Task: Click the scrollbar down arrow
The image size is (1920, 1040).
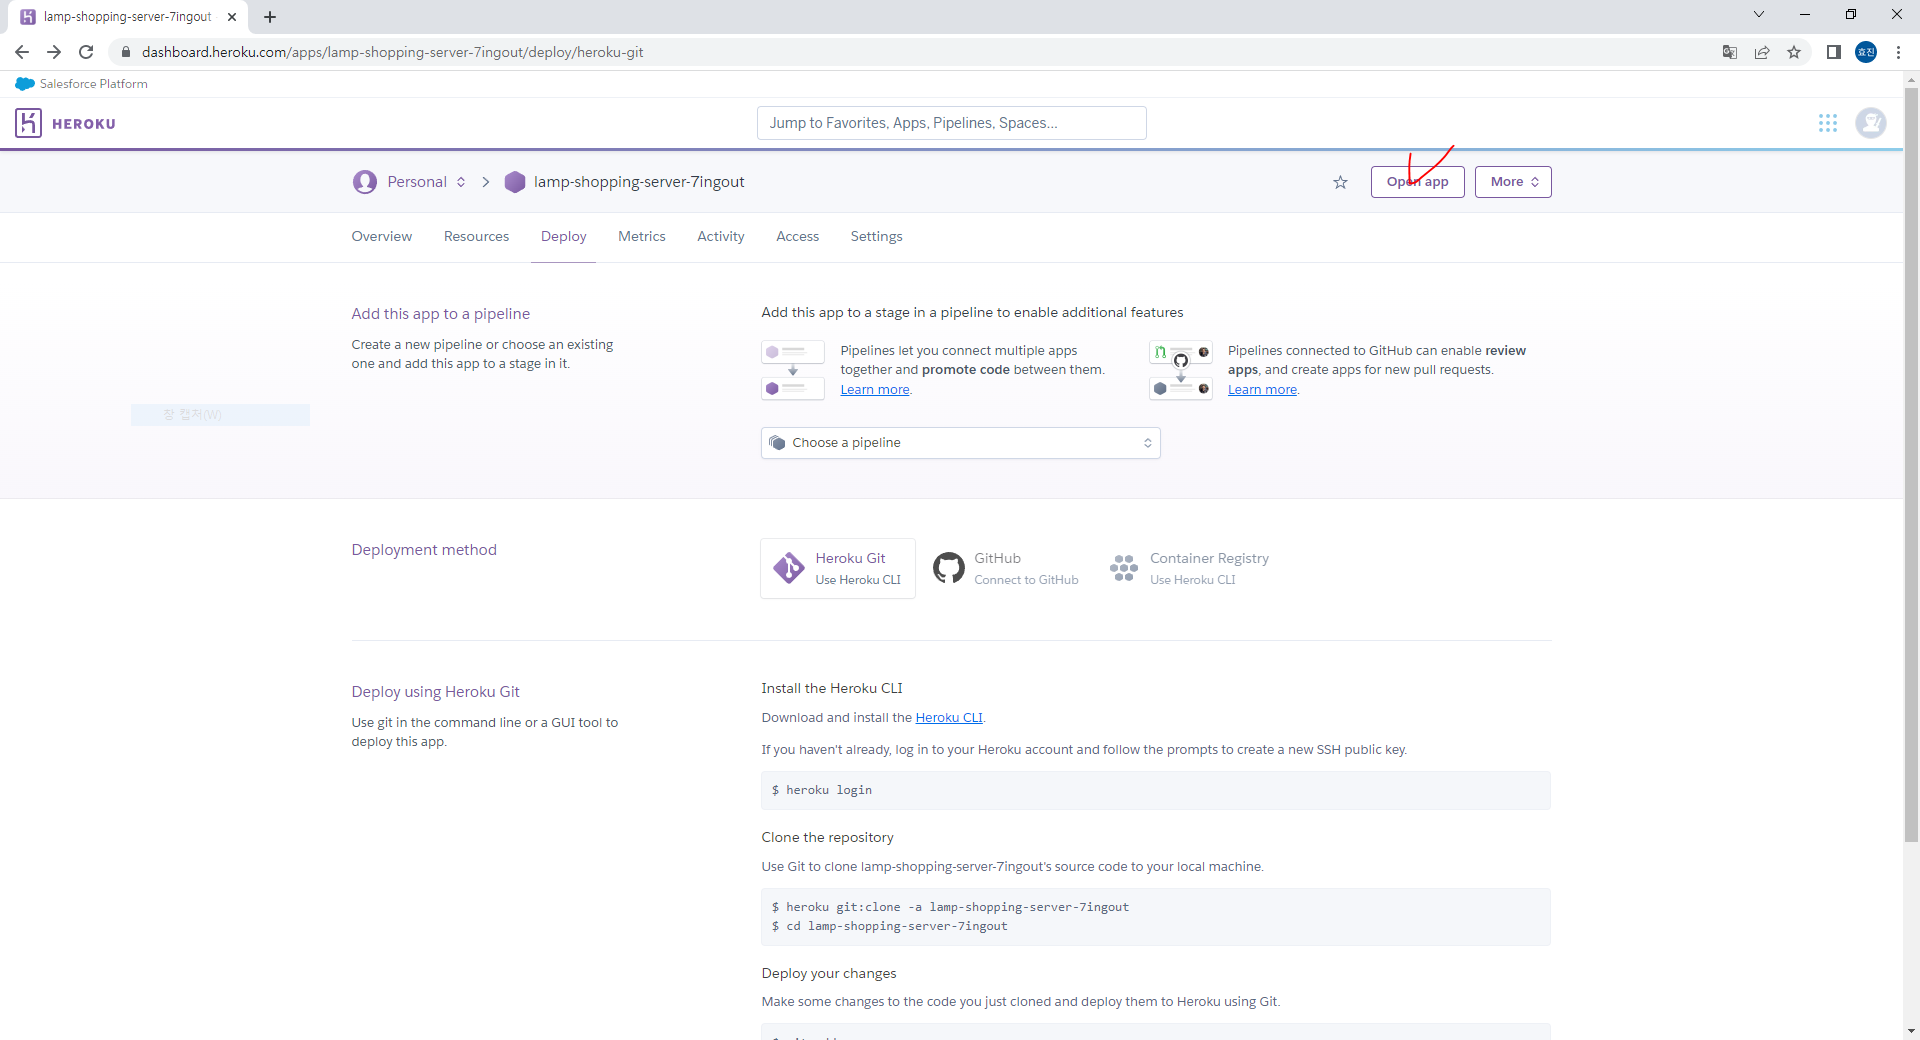Action: click(x=1911, y=1030)
